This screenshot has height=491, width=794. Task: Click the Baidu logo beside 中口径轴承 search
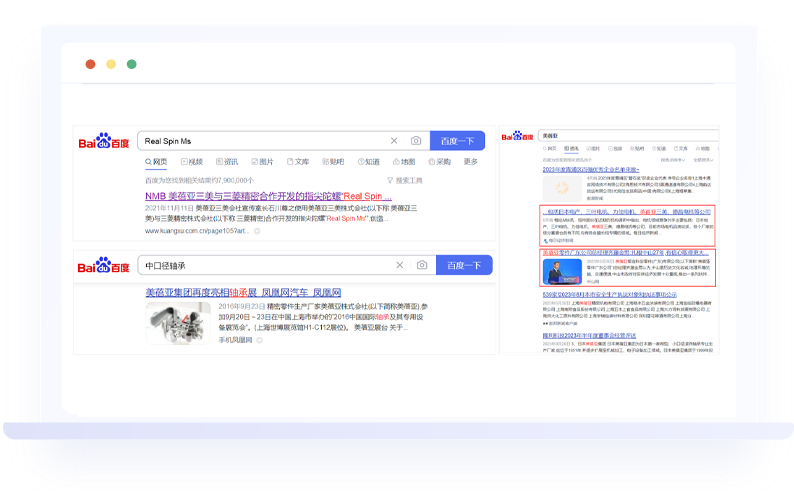[x=103, y=265]
